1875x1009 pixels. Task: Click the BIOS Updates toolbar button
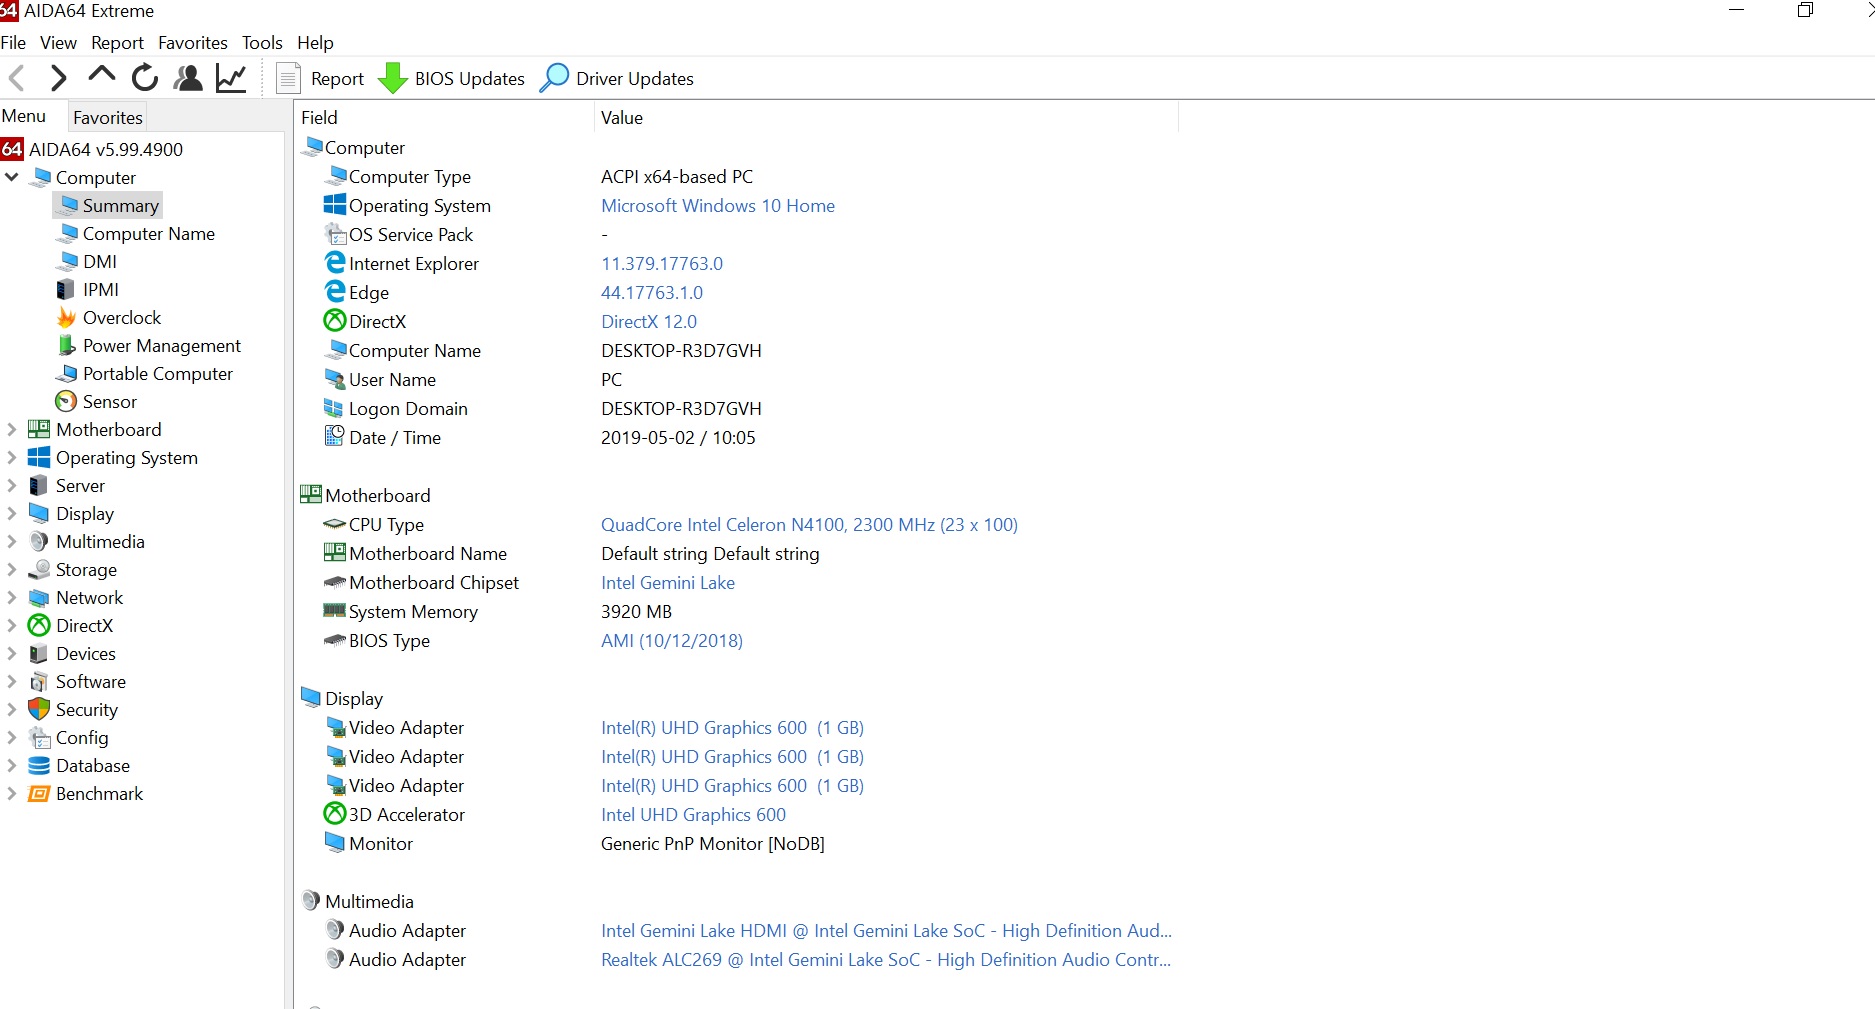451,78
